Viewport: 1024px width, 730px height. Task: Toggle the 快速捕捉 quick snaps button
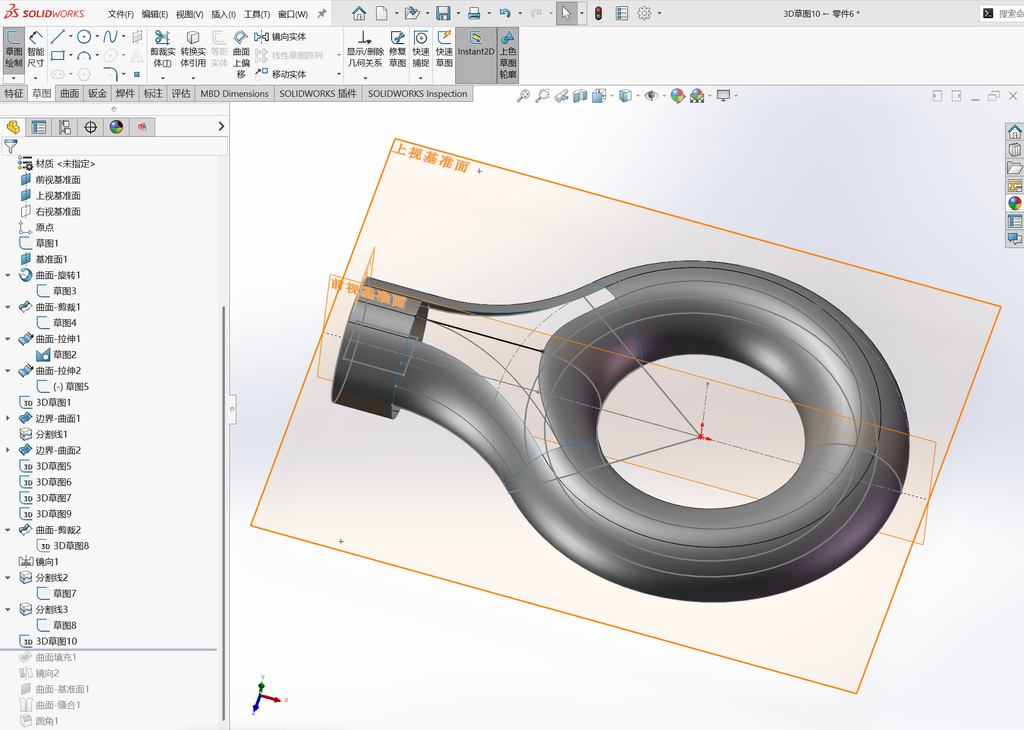(421, 50)
